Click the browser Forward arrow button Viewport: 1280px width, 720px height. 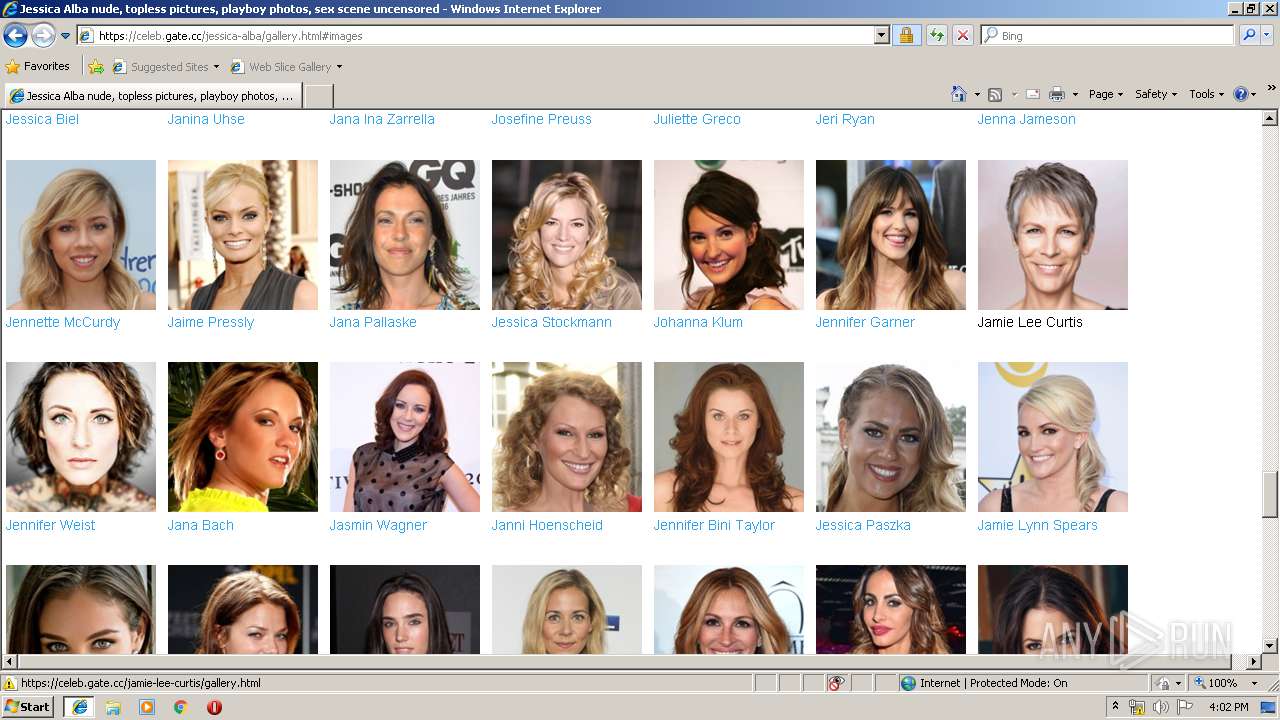(x=43, y=36)
